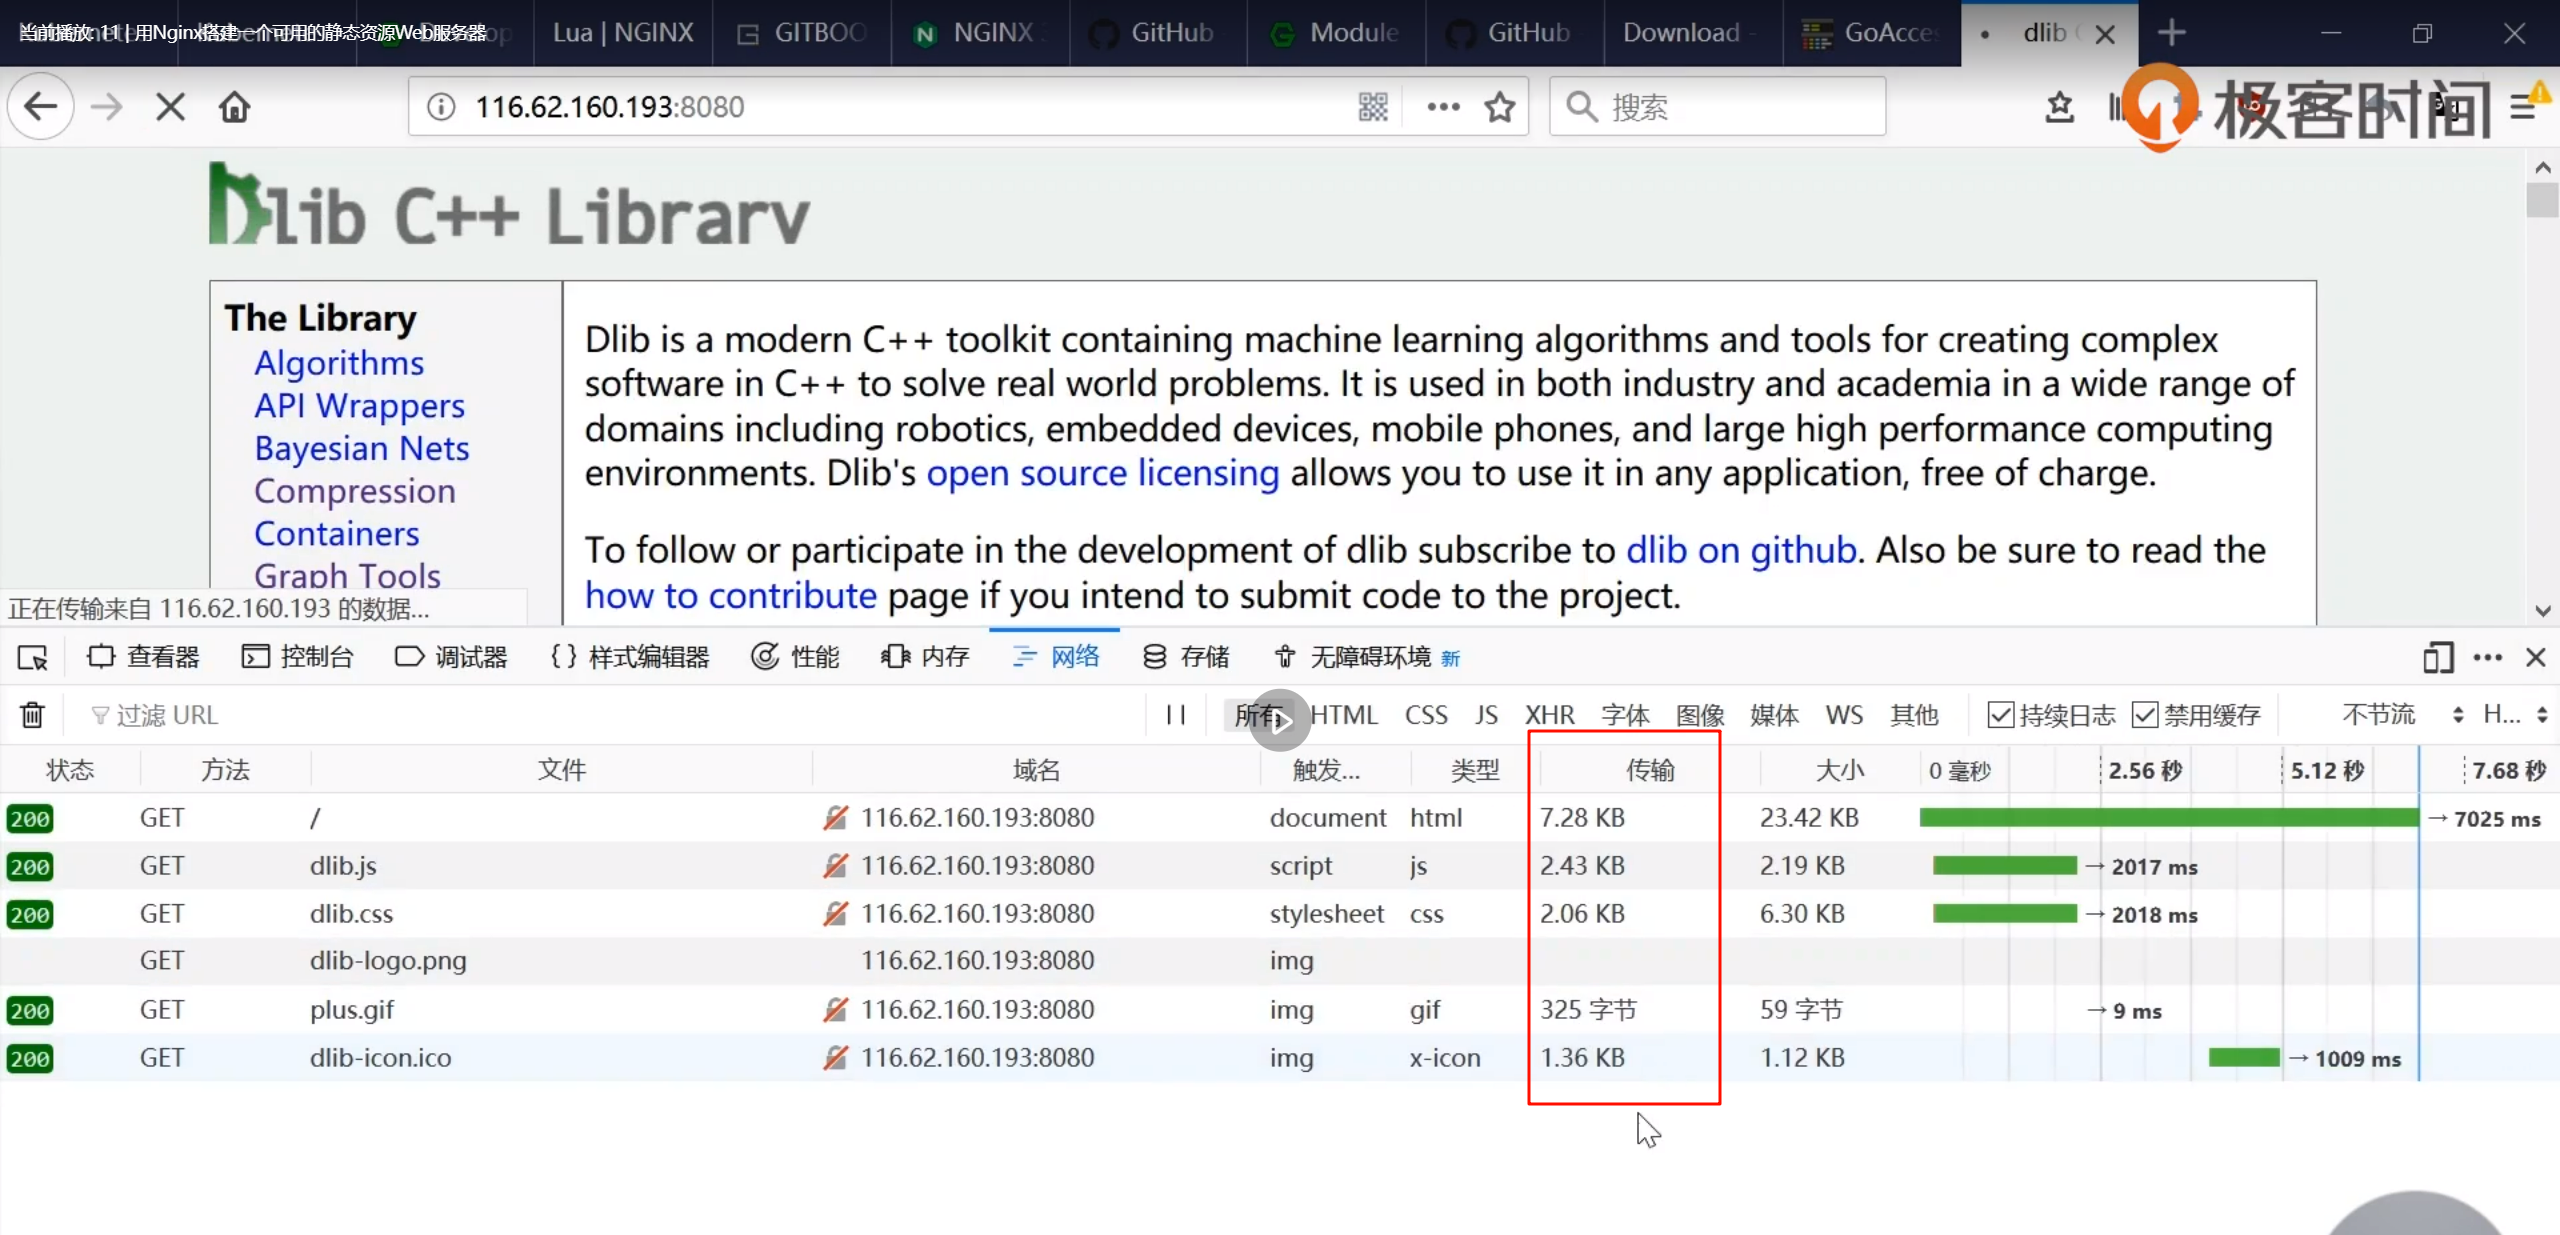Filter requests by HTML type
Screen dimensions: 2560x1235
pyautogui.click(x=1344, y=715)
